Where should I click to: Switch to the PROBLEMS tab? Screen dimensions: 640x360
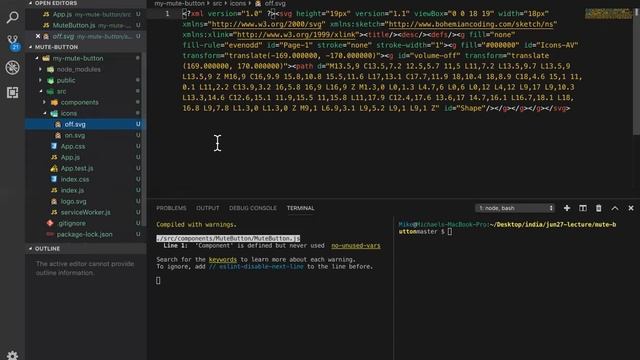pos(171,208)
